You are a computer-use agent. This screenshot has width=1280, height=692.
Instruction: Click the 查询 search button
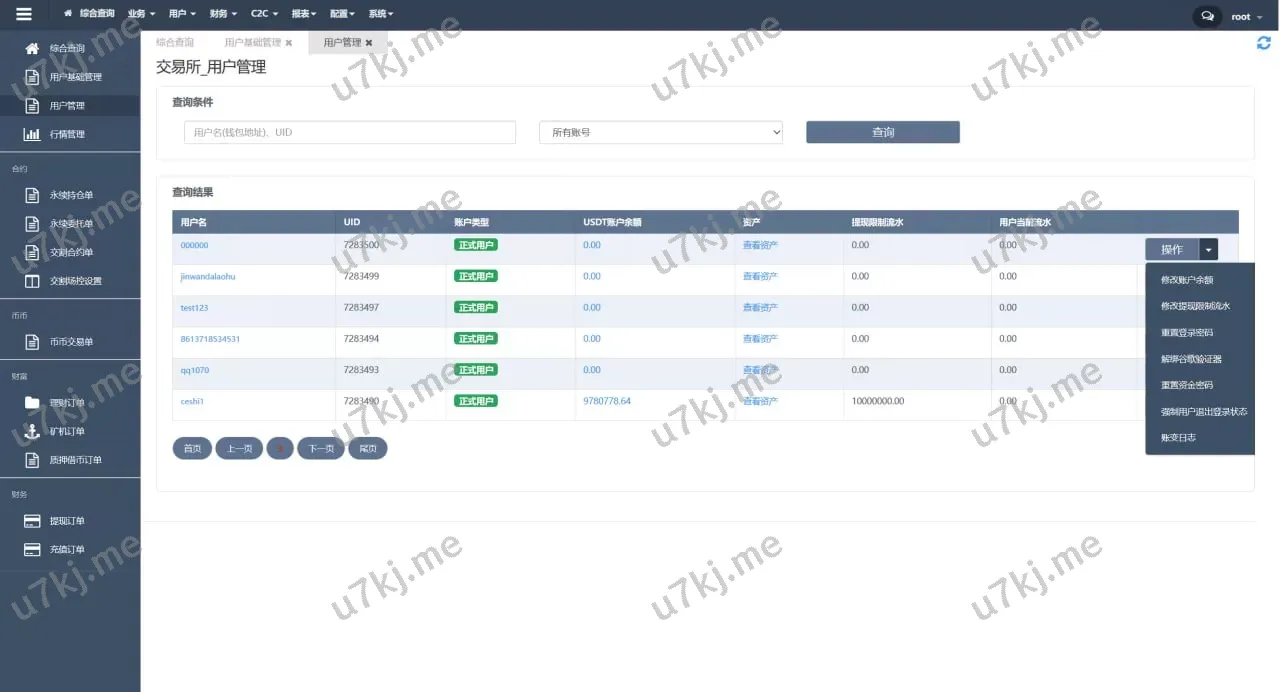coord(882,132)
